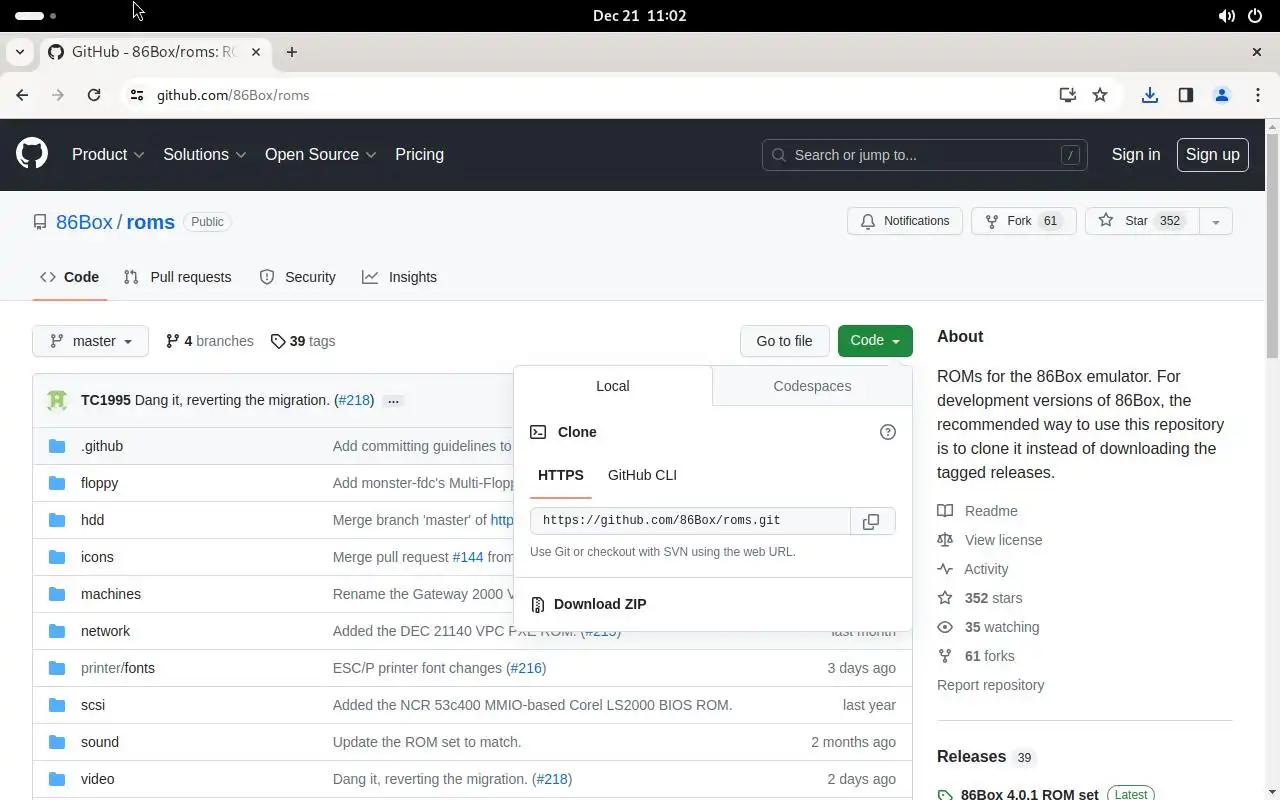Copy the HTTPS clone URL
Viewport: 1280px width, 800px height.
(x=871, y=521)
